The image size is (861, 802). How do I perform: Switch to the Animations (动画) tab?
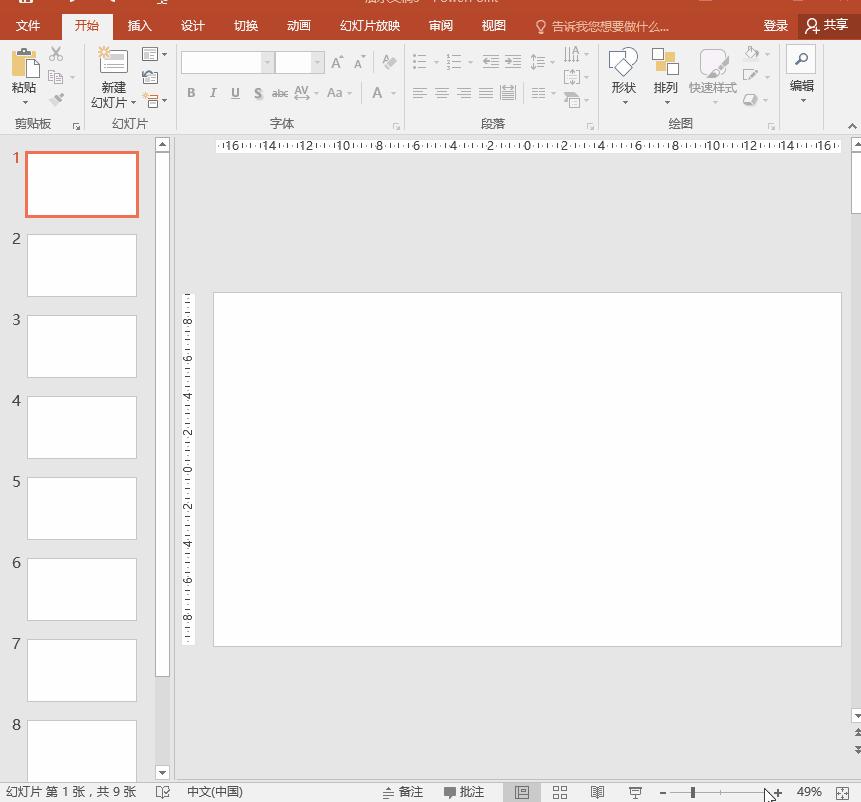coord(298,26)
